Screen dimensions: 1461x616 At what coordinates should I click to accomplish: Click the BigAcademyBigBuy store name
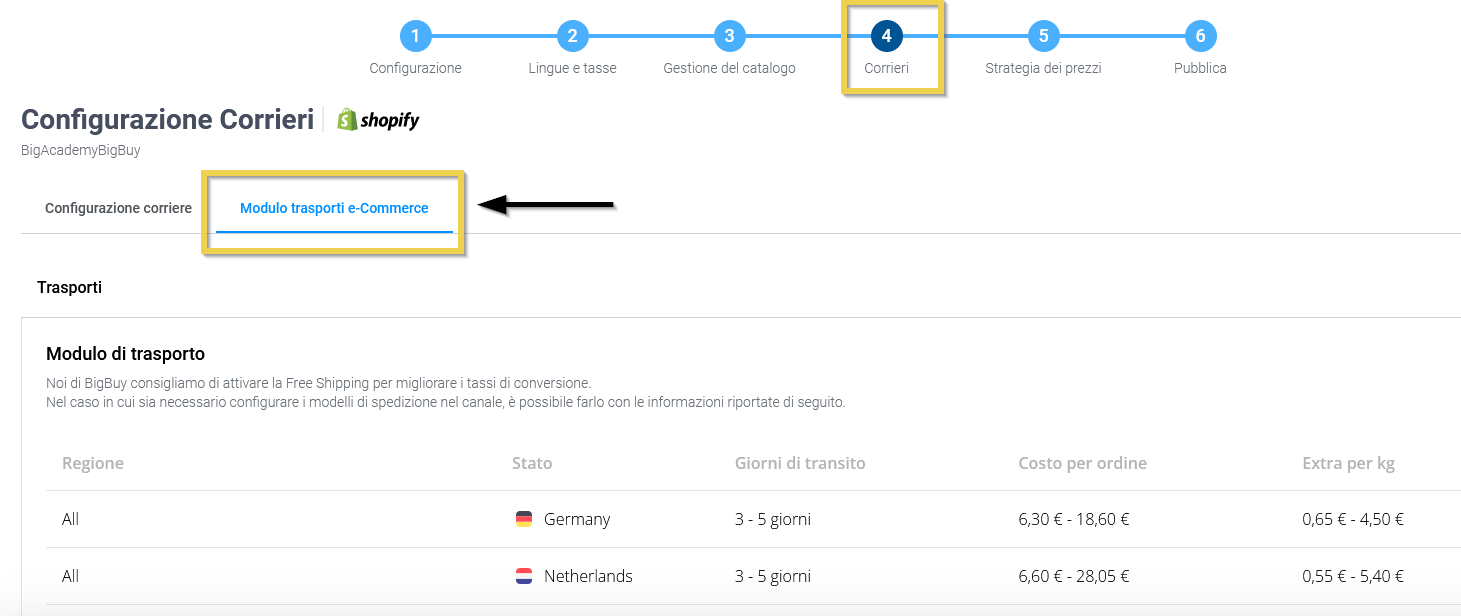(81, 151)
